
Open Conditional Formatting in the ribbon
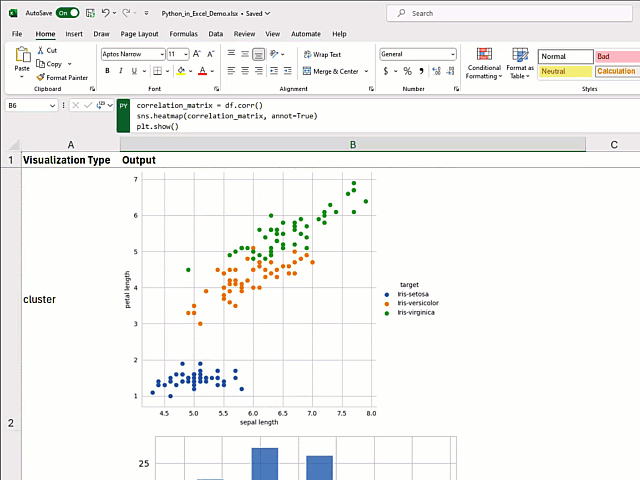point(484,63)
